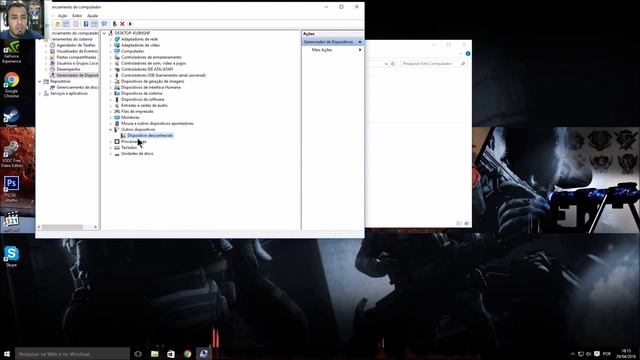Image resolution: width=640 pixels, height=360 pixels.
Task: Click the Monitores category text
Action: (130, 118)
